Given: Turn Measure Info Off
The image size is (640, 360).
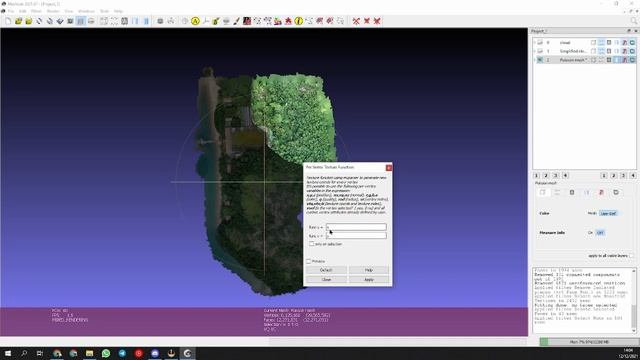Looking at the screenshot, I should [600, 233].
